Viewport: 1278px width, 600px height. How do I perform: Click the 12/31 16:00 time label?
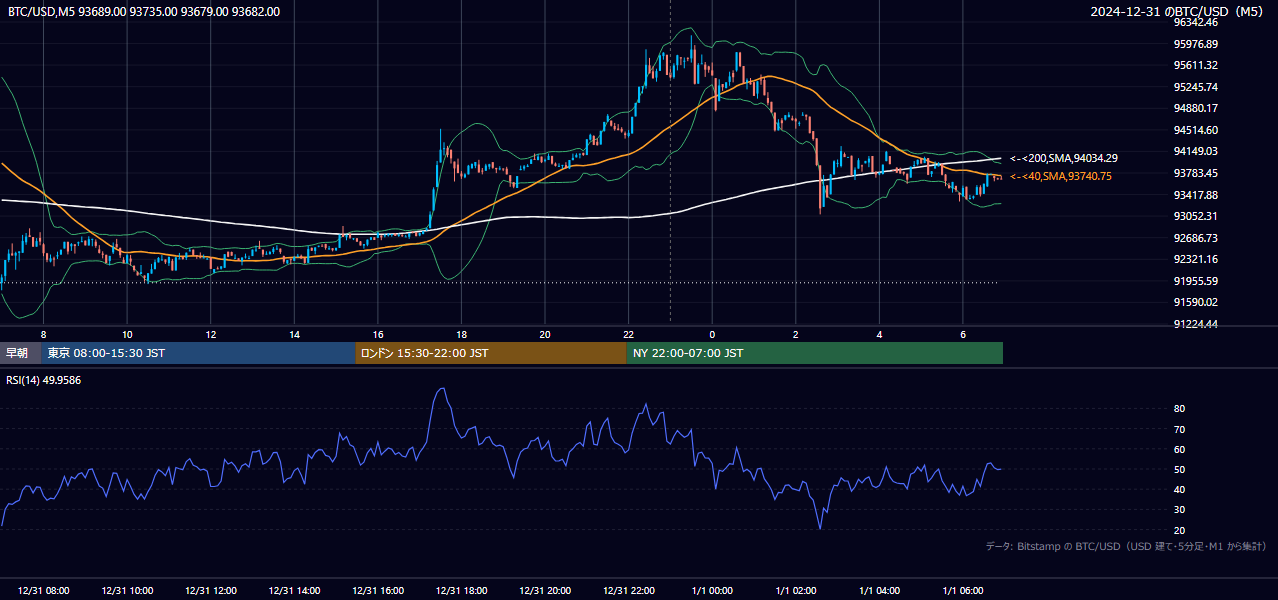(x=378, y=591)
